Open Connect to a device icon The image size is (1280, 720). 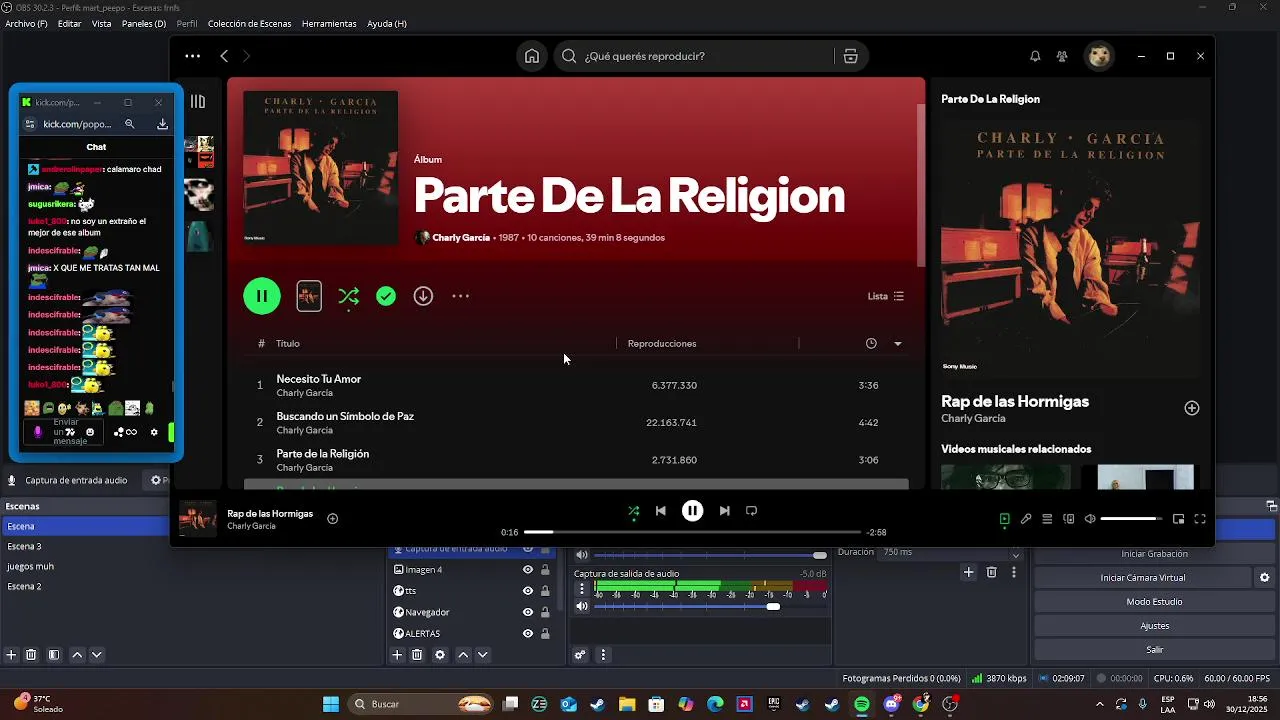click(1069, 519)
